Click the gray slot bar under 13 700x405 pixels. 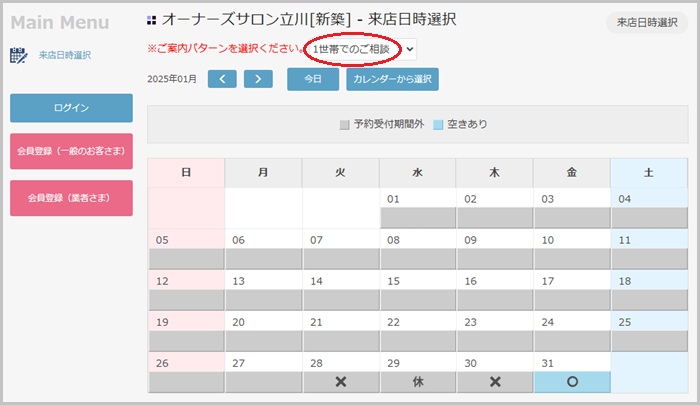pos(263,300)
